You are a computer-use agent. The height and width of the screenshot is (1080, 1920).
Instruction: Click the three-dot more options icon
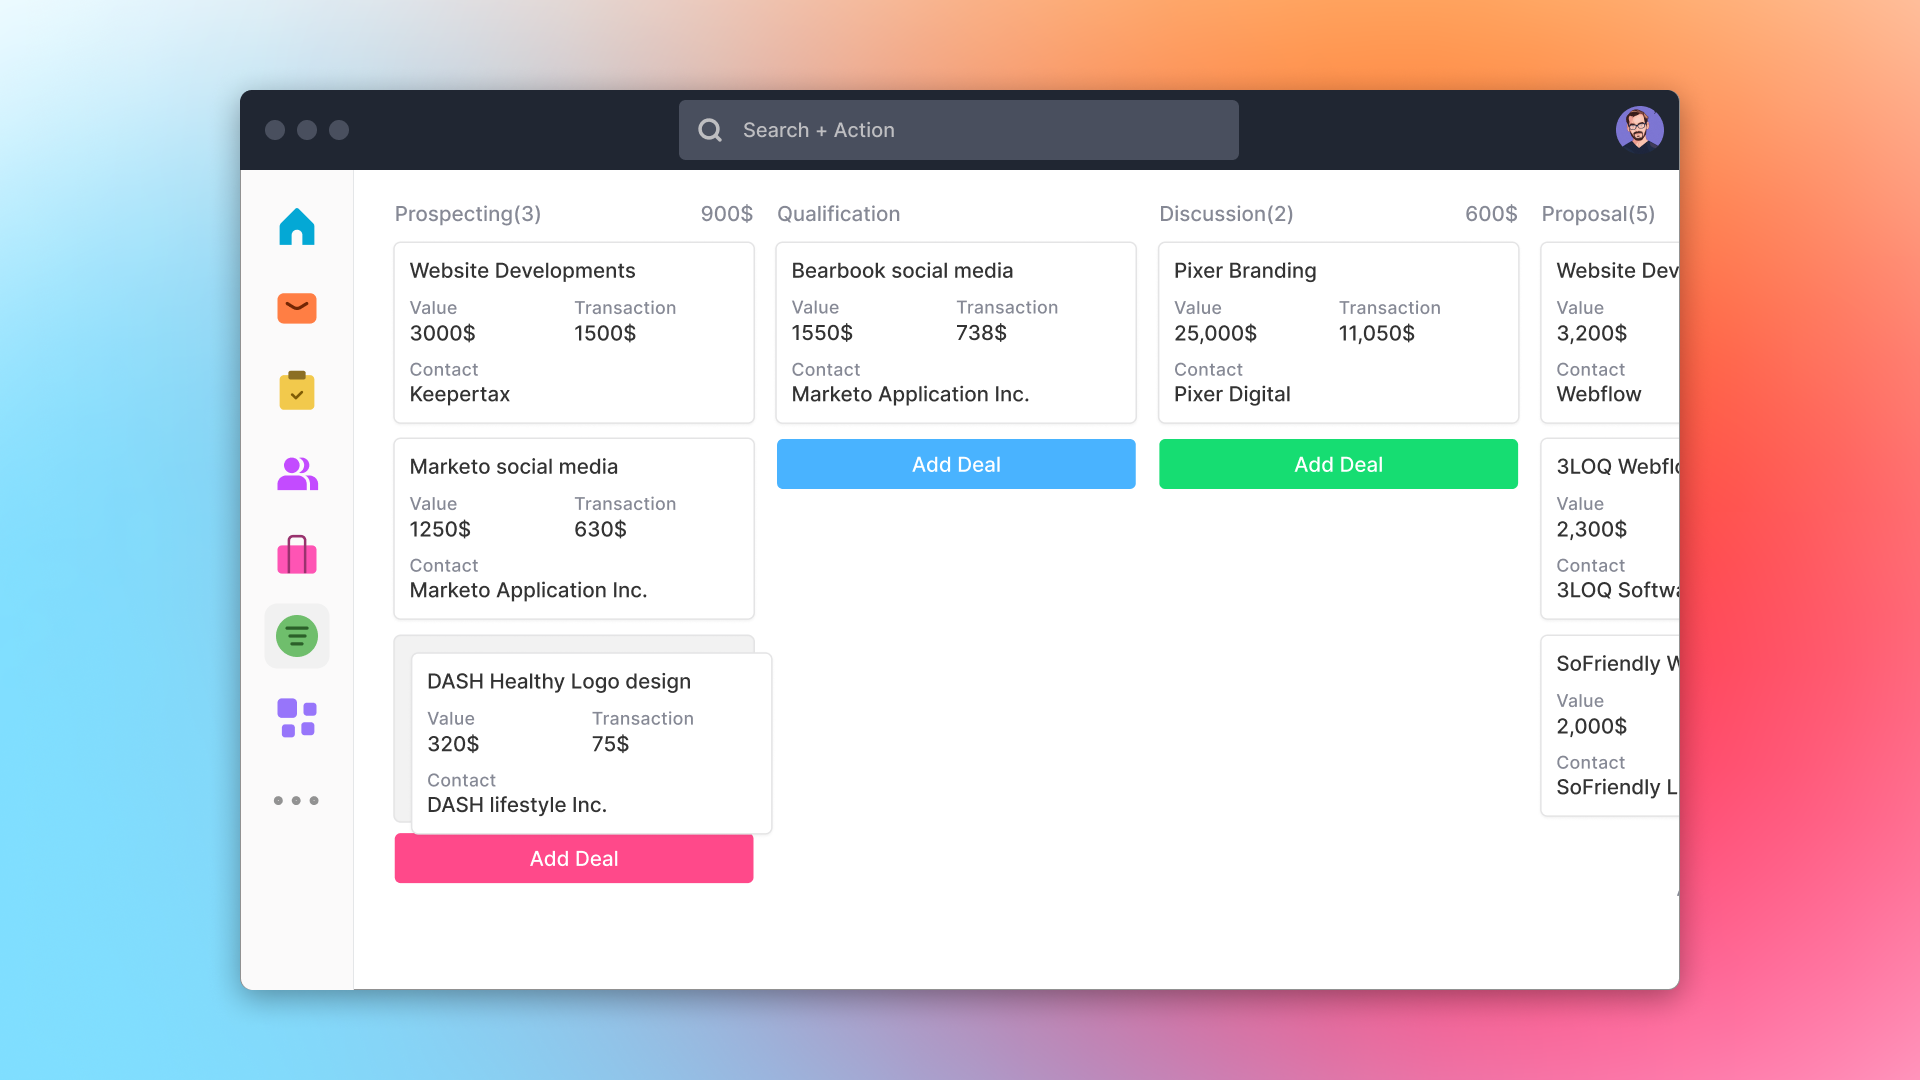[296, 800]
